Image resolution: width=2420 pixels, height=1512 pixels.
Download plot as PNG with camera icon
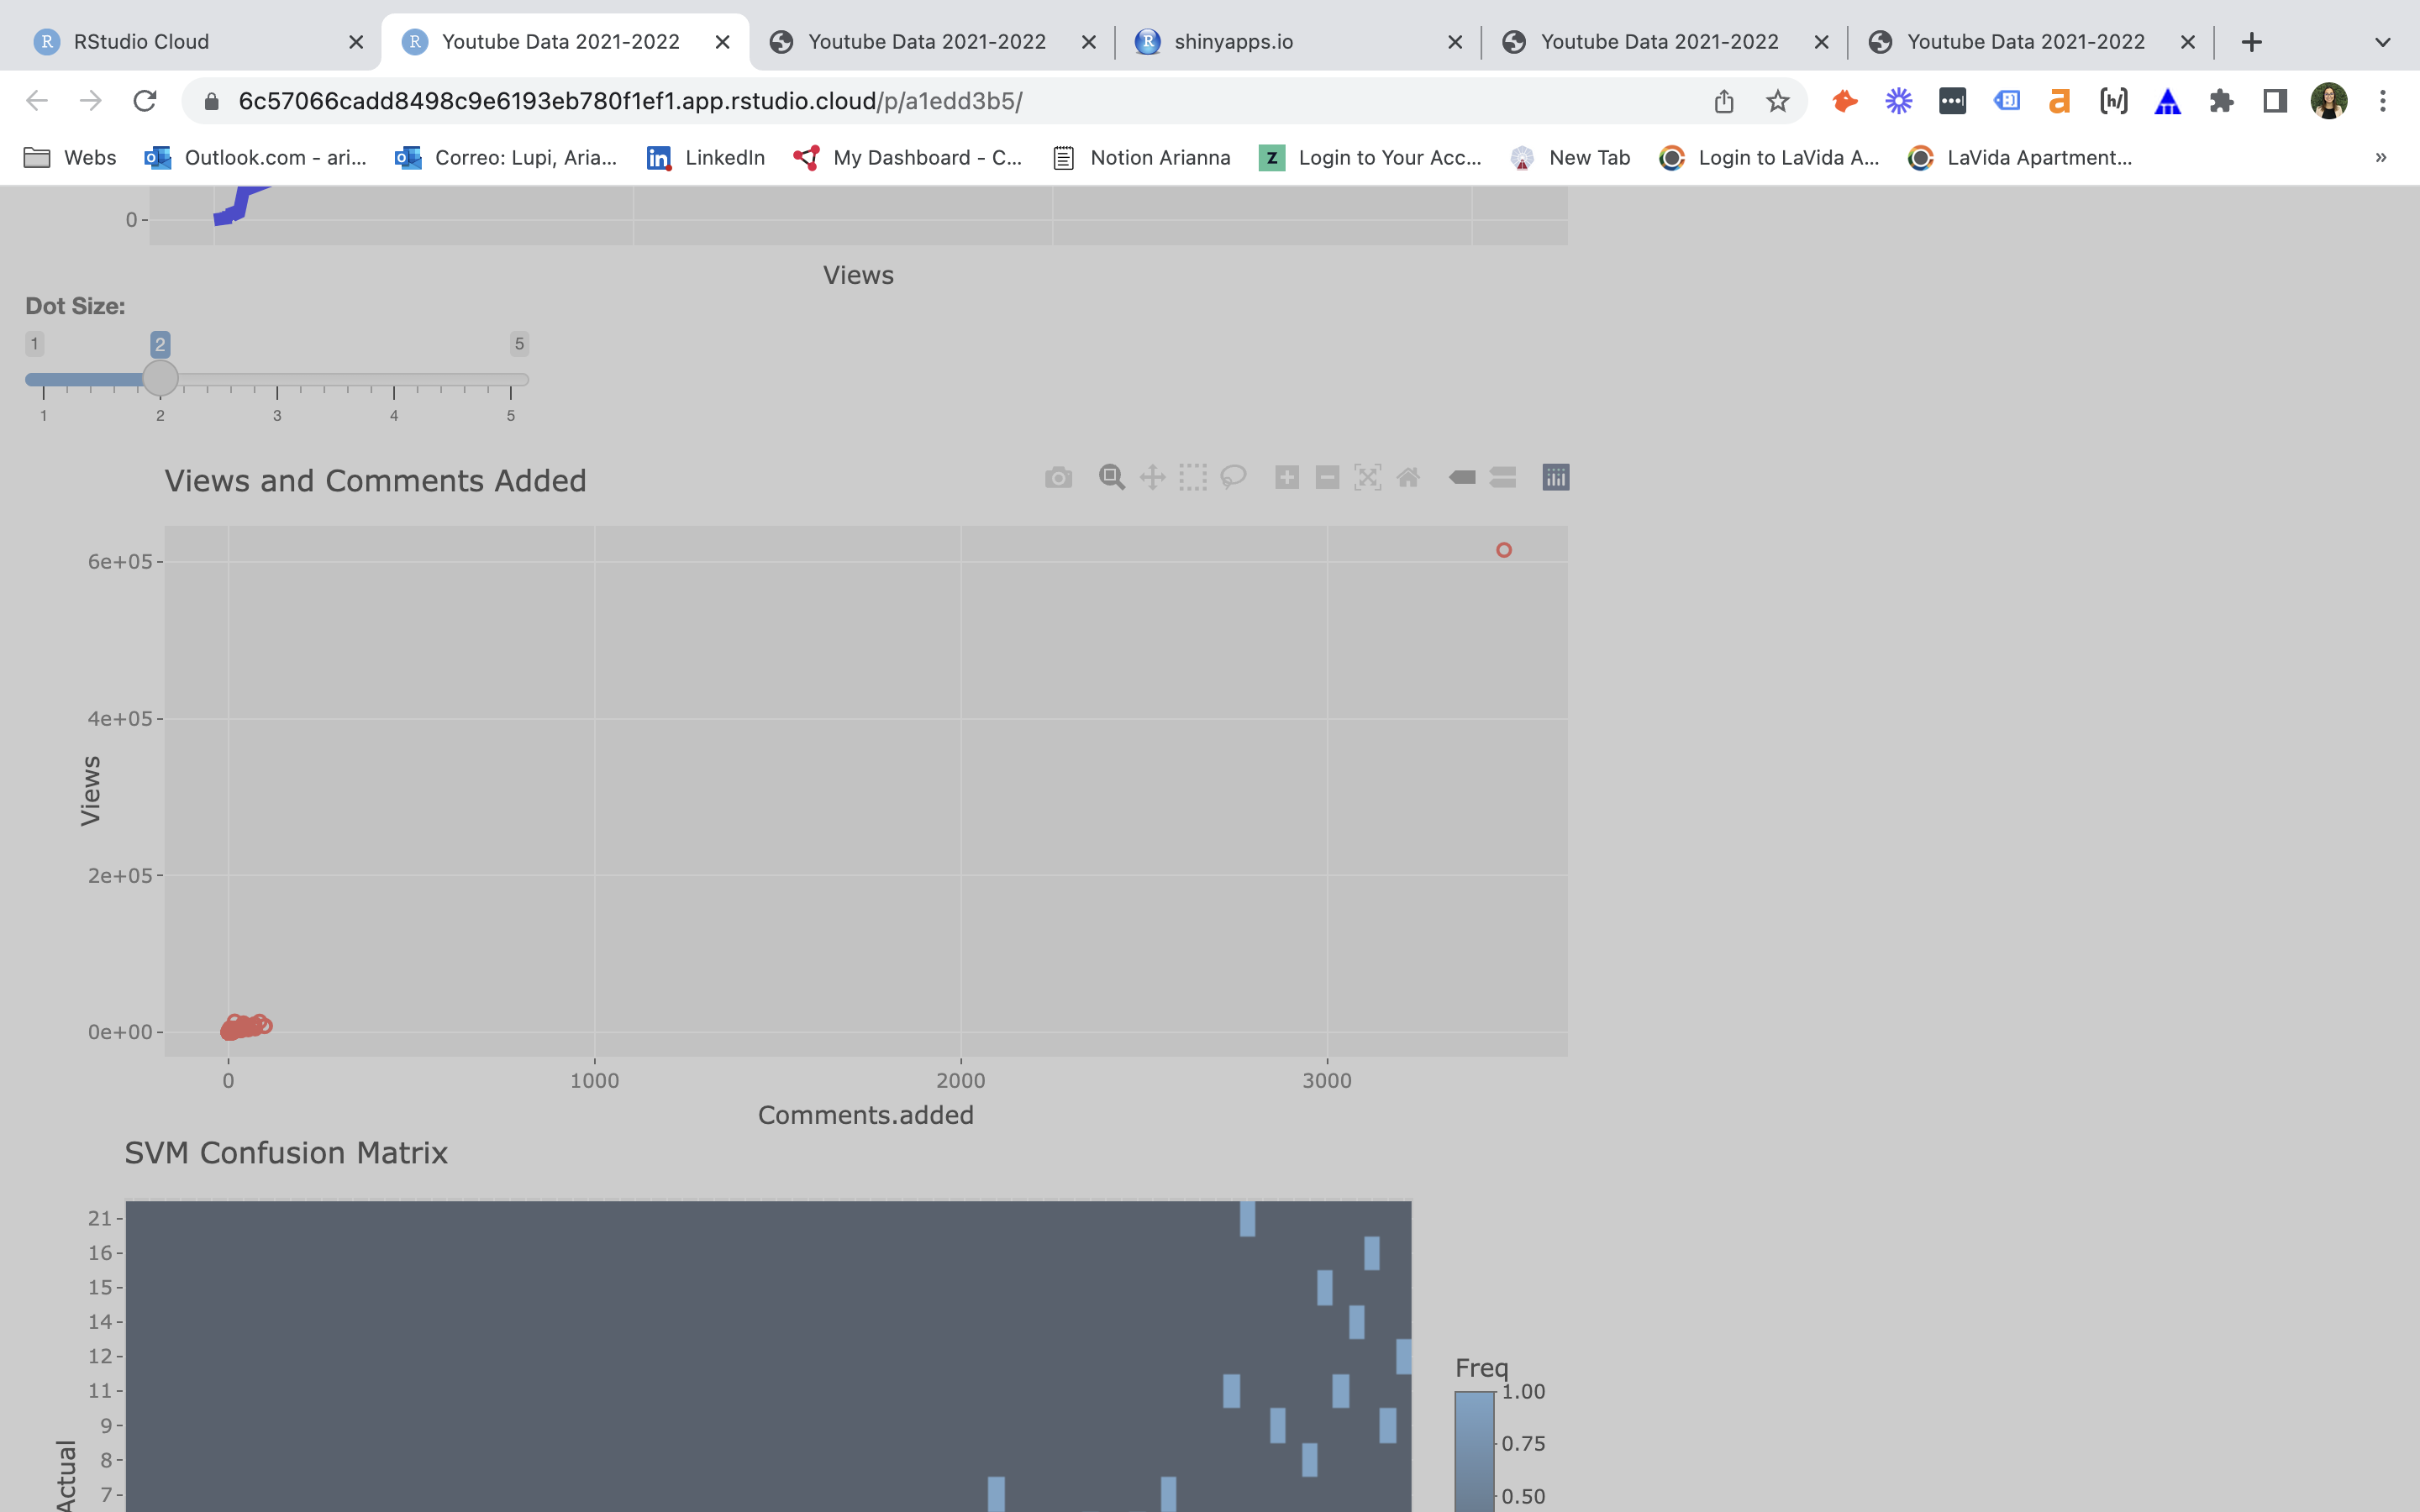1058,478
